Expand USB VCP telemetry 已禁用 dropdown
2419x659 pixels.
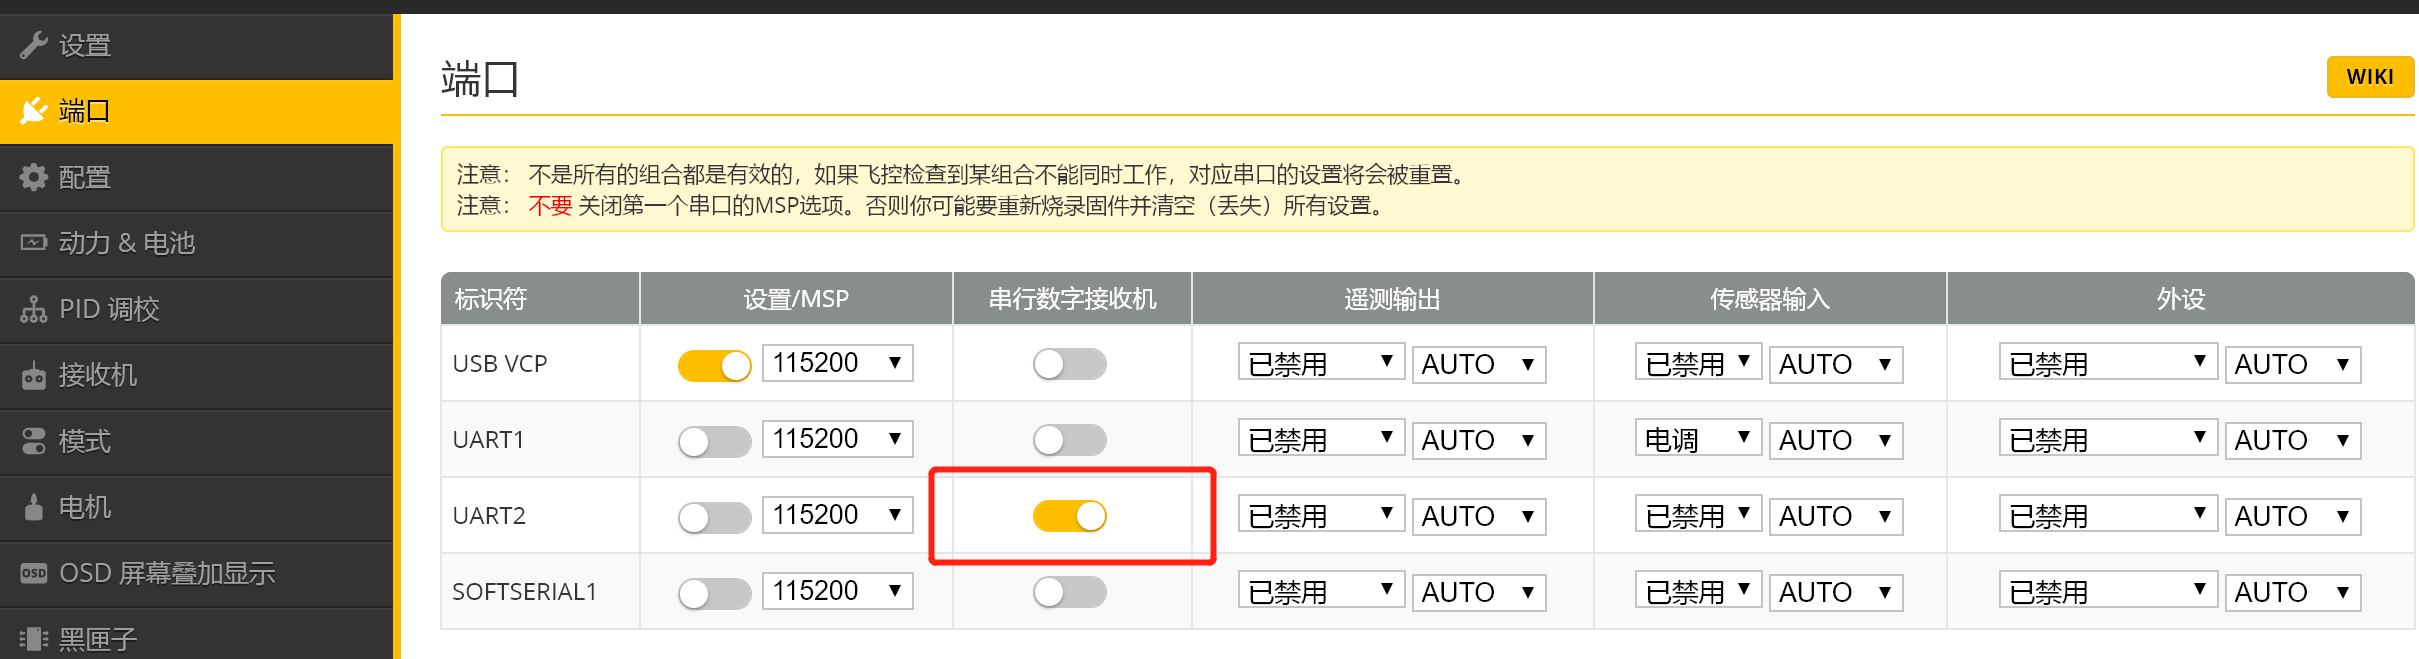point(1321,362)
